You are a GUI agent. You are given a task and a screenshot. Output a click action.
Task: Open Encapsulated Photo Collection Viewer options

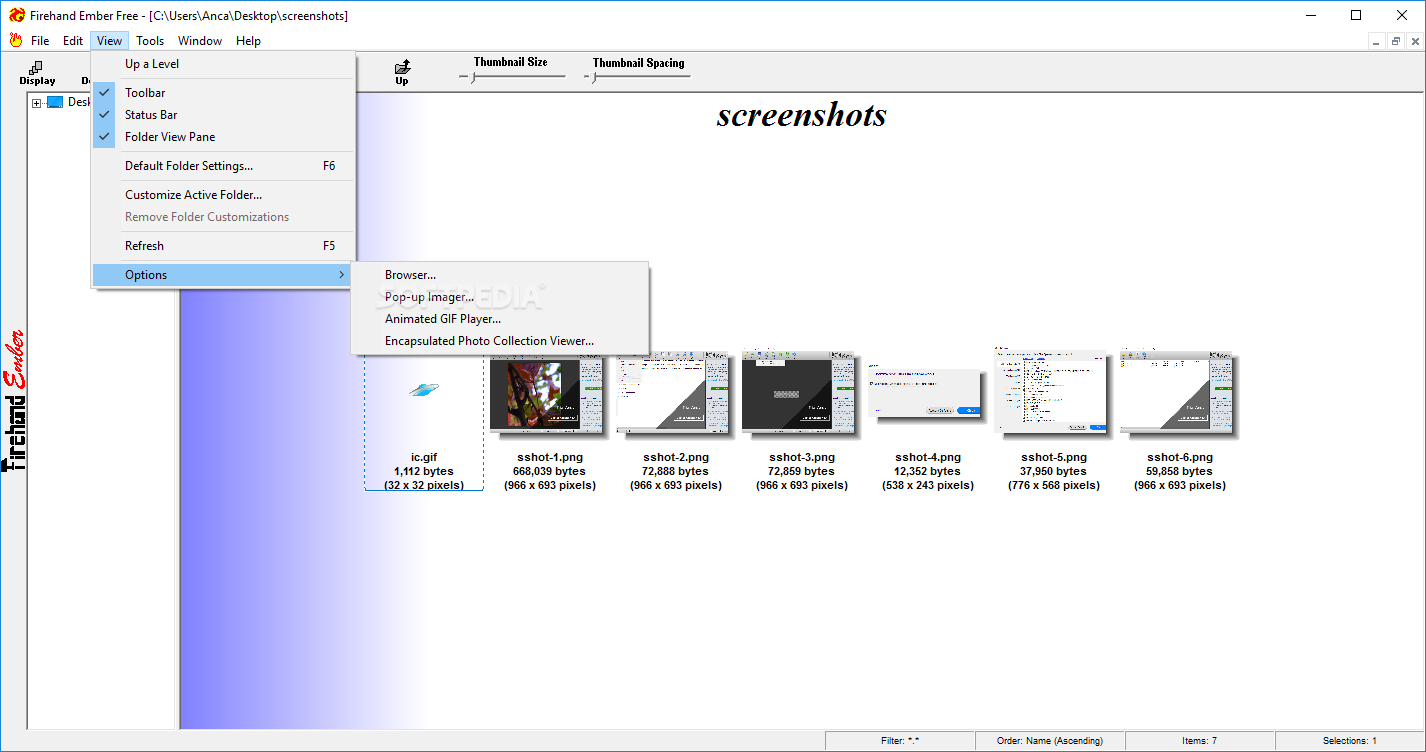[500, 341]
